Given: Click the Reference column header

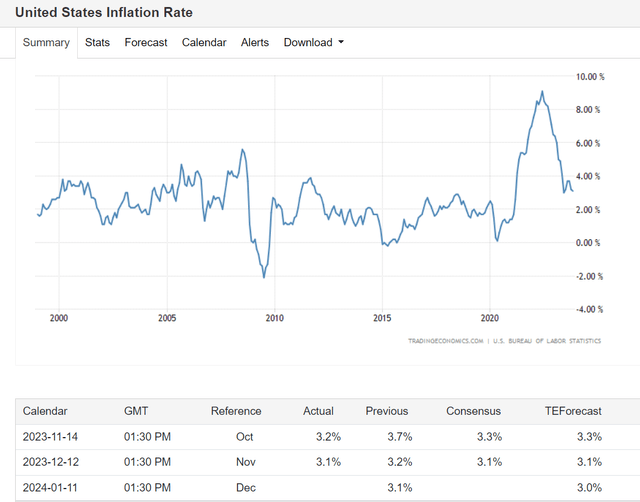Looking at the screenshot, I should click(236, 411).
